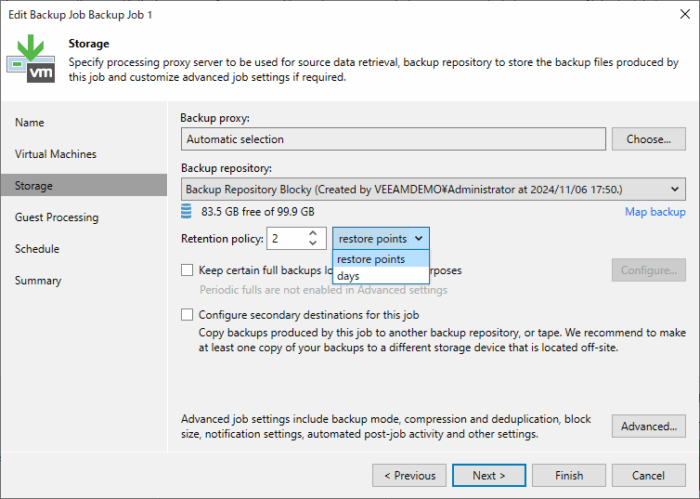Viewport: 700px width, 499px height.
Task: Go to the Schedule wizard step
Action: pos(84,249)
